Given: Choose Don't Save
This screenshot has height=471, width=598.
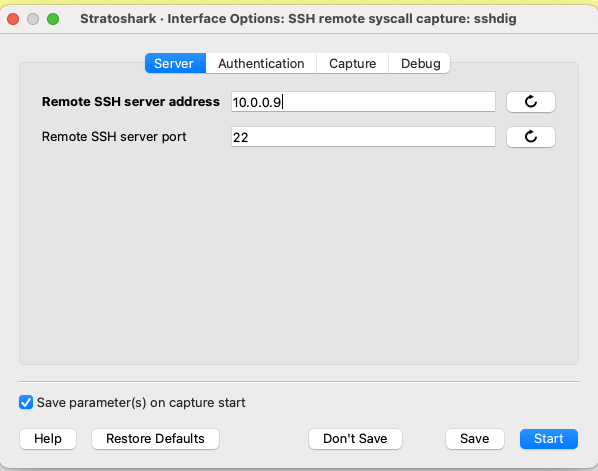Looking at the screenshot, I should pos(355,439).
